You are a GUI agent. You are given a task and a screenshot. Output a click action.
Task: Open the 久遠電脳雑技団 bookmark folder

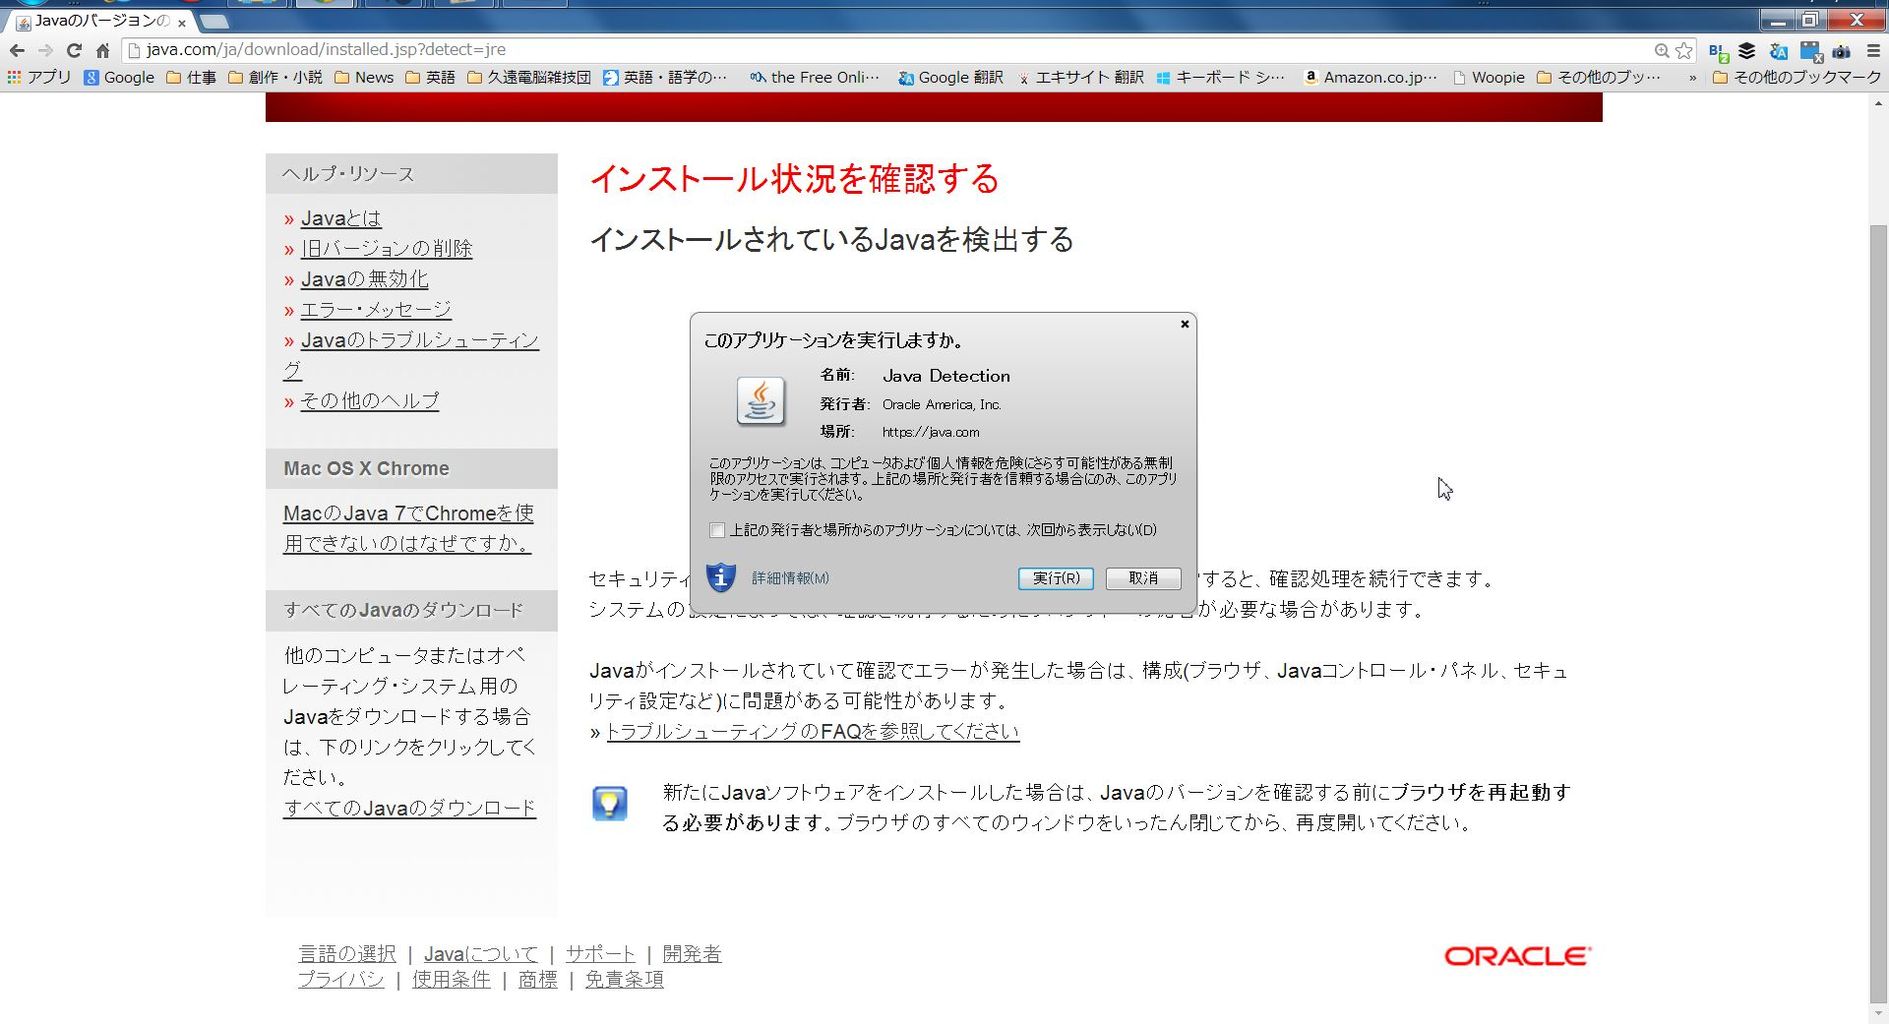coord(529,77)
